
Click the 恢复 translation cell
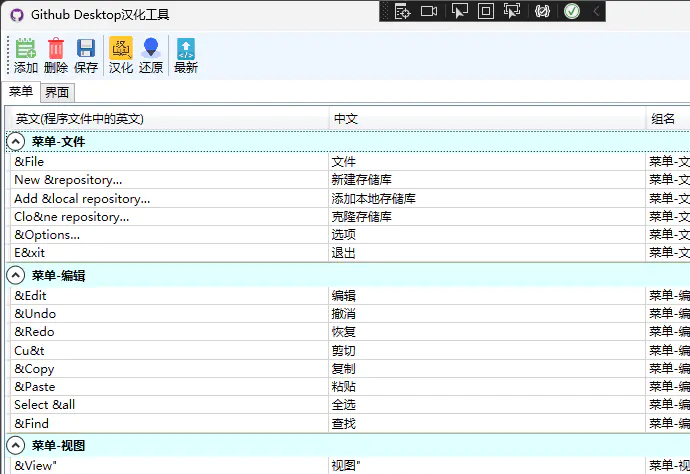pos(487,332)
